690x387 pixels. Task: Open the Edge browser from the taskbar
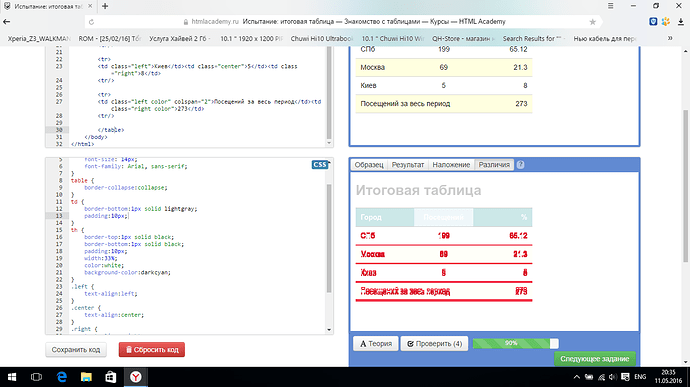tap(62, 377)
